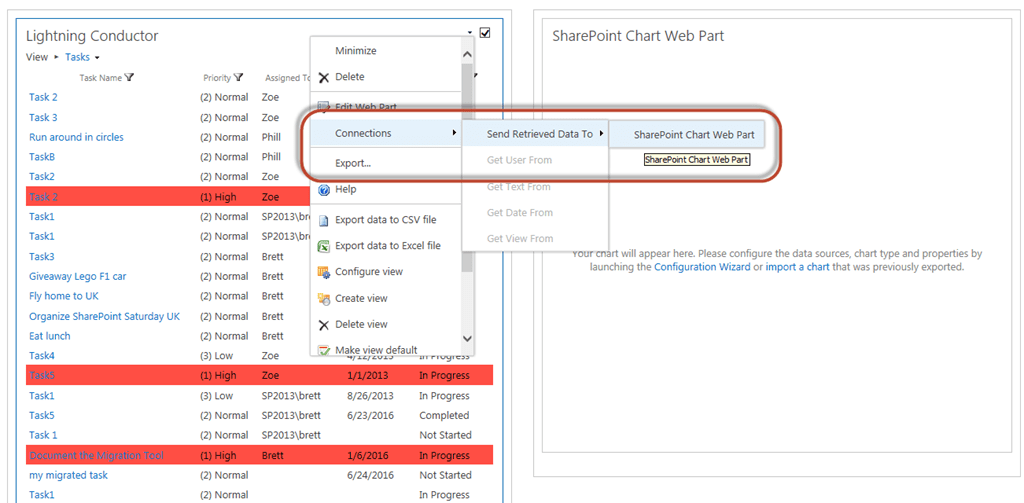Click the web part menu scrollbar thumb
The height and width of the screenshot is (503, 1024).
click(x=467, y=167)
